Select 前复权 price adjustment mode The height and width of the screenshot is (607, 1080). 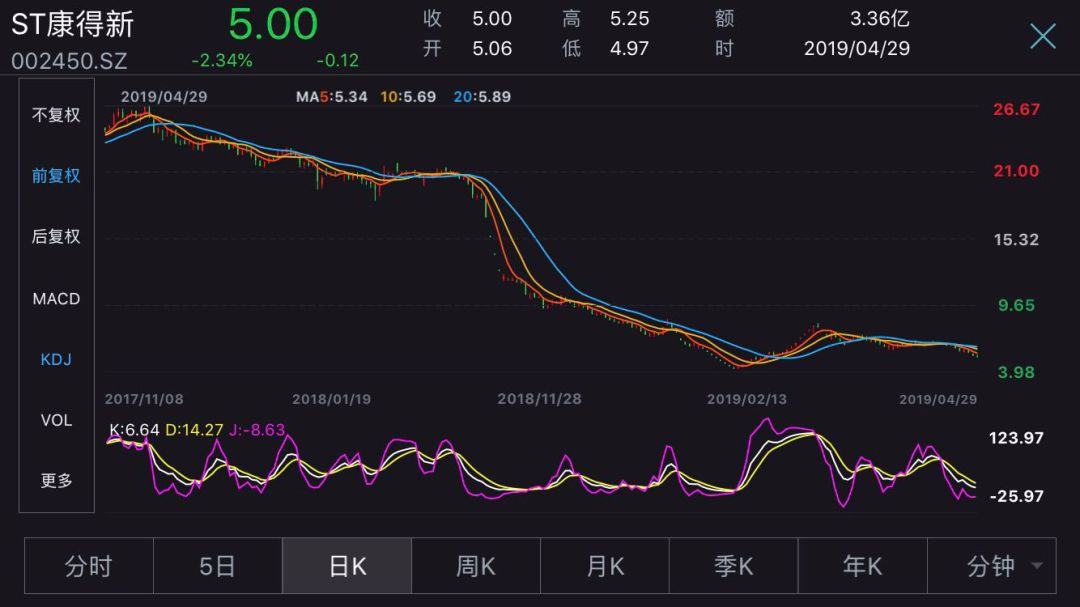(56, 176)
